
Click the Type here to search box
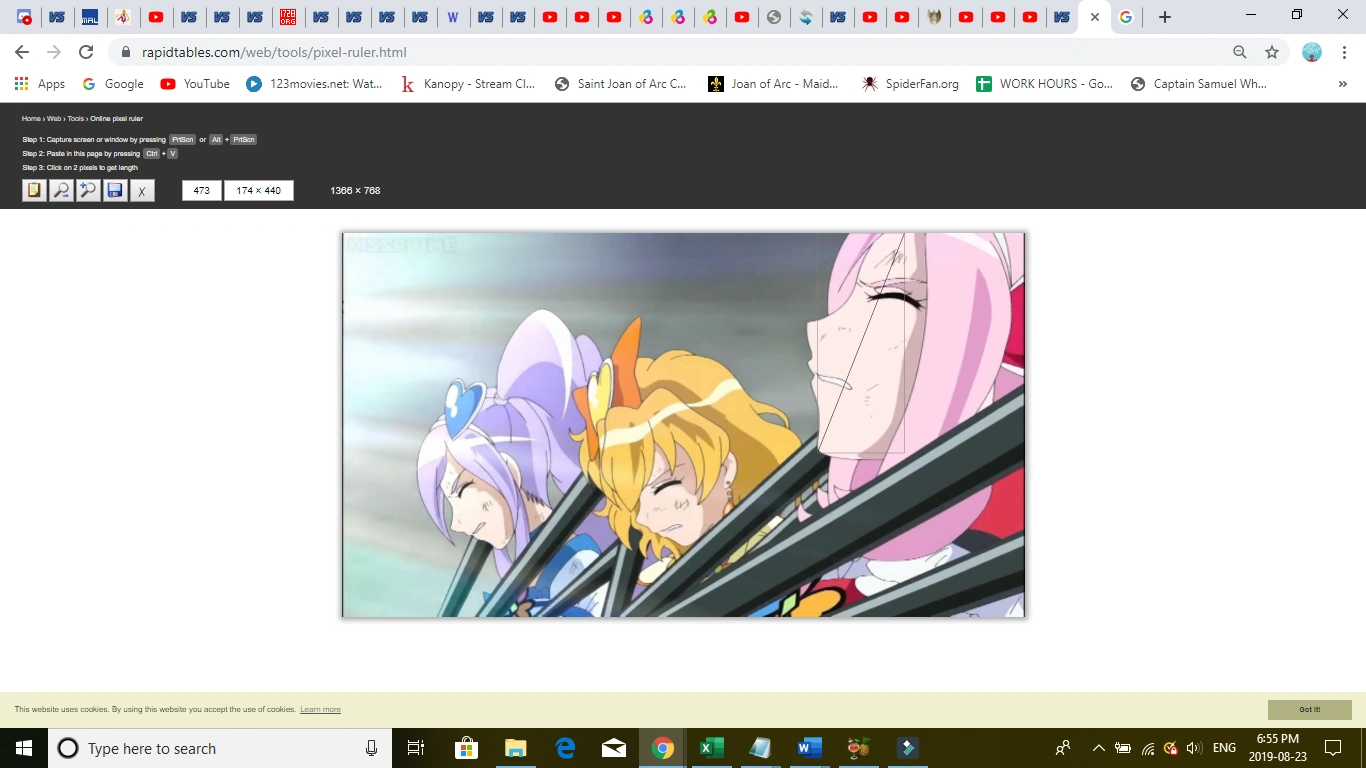222,748
